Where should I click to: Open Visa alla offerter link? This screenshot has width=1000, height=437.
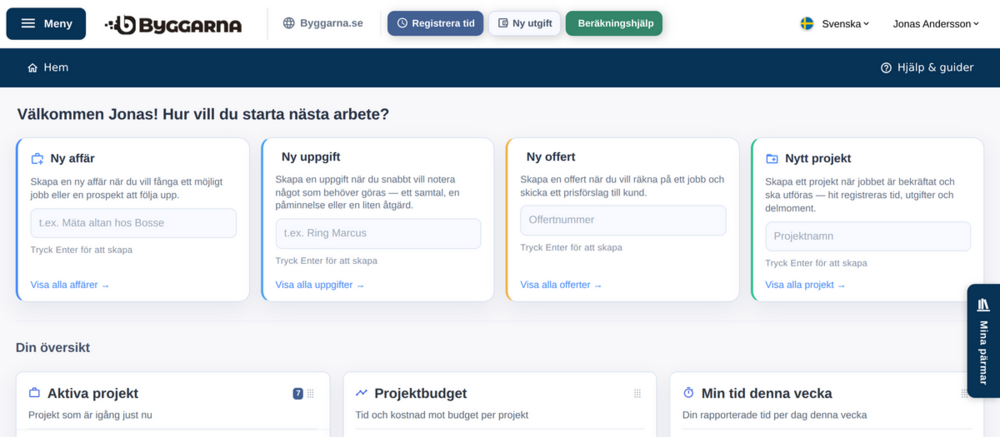561,285
